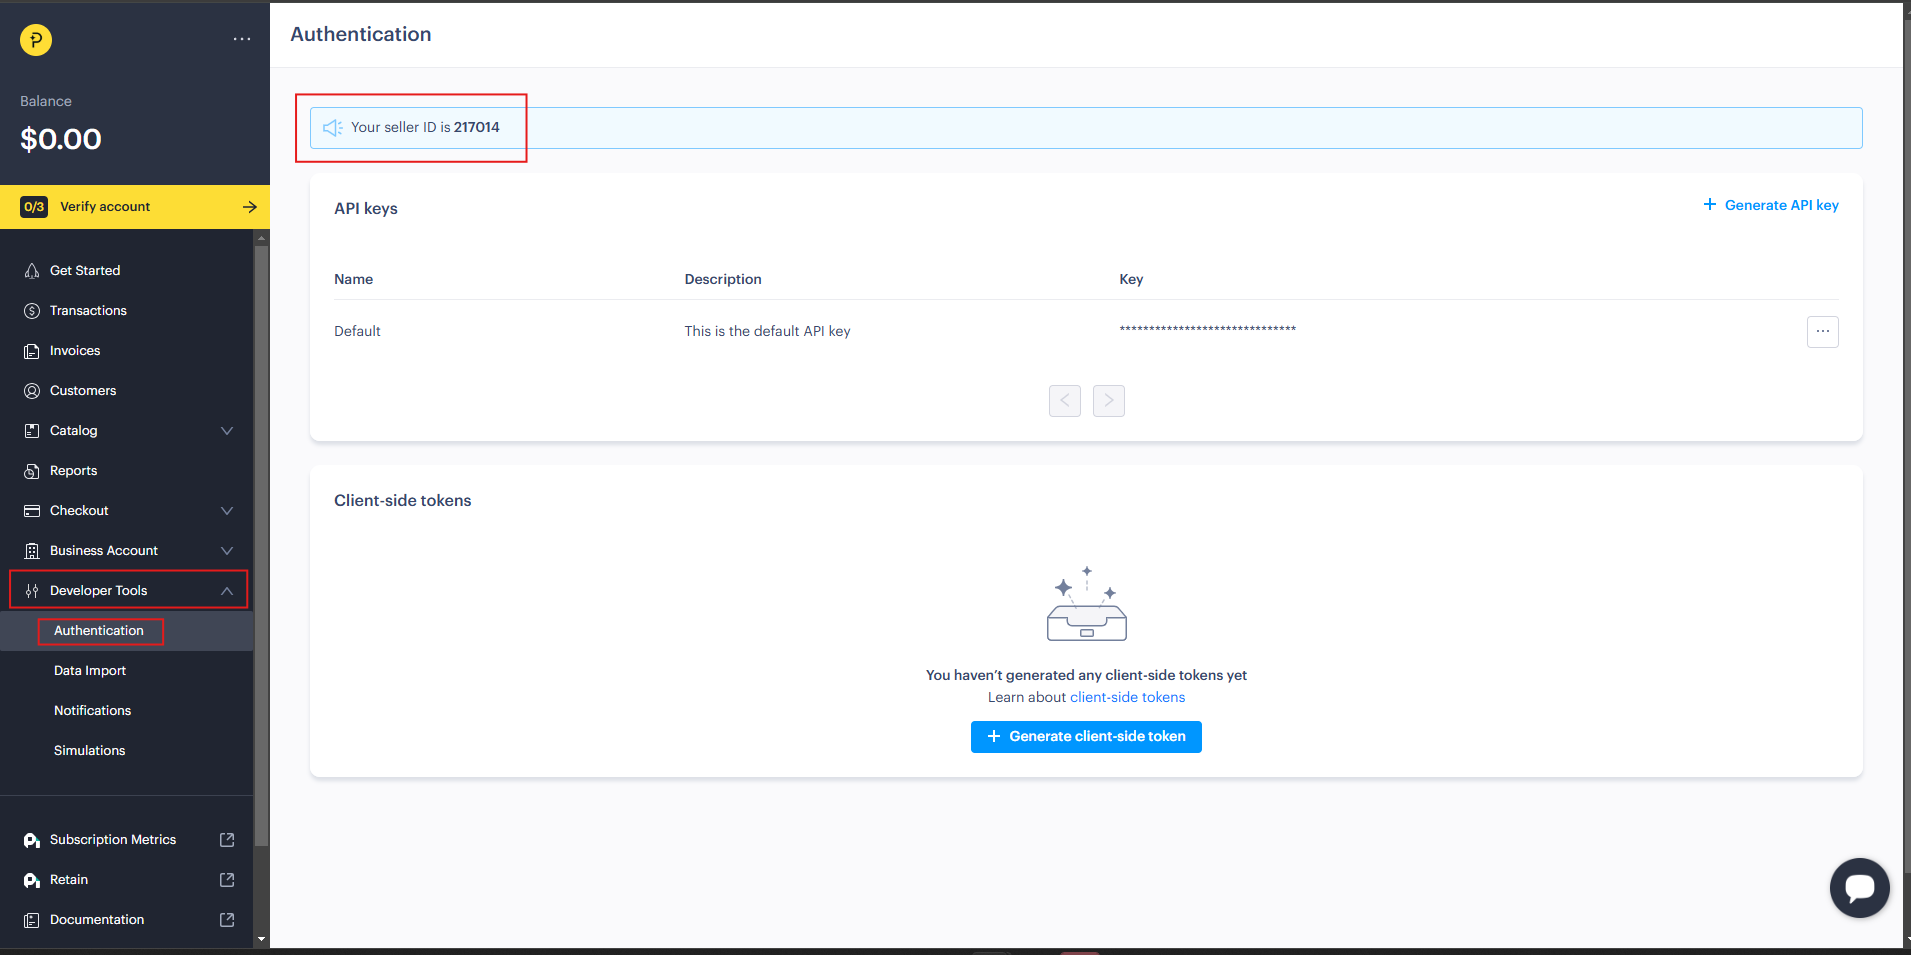
Task: Expand the Business Account section
Action: coord(227,551)
